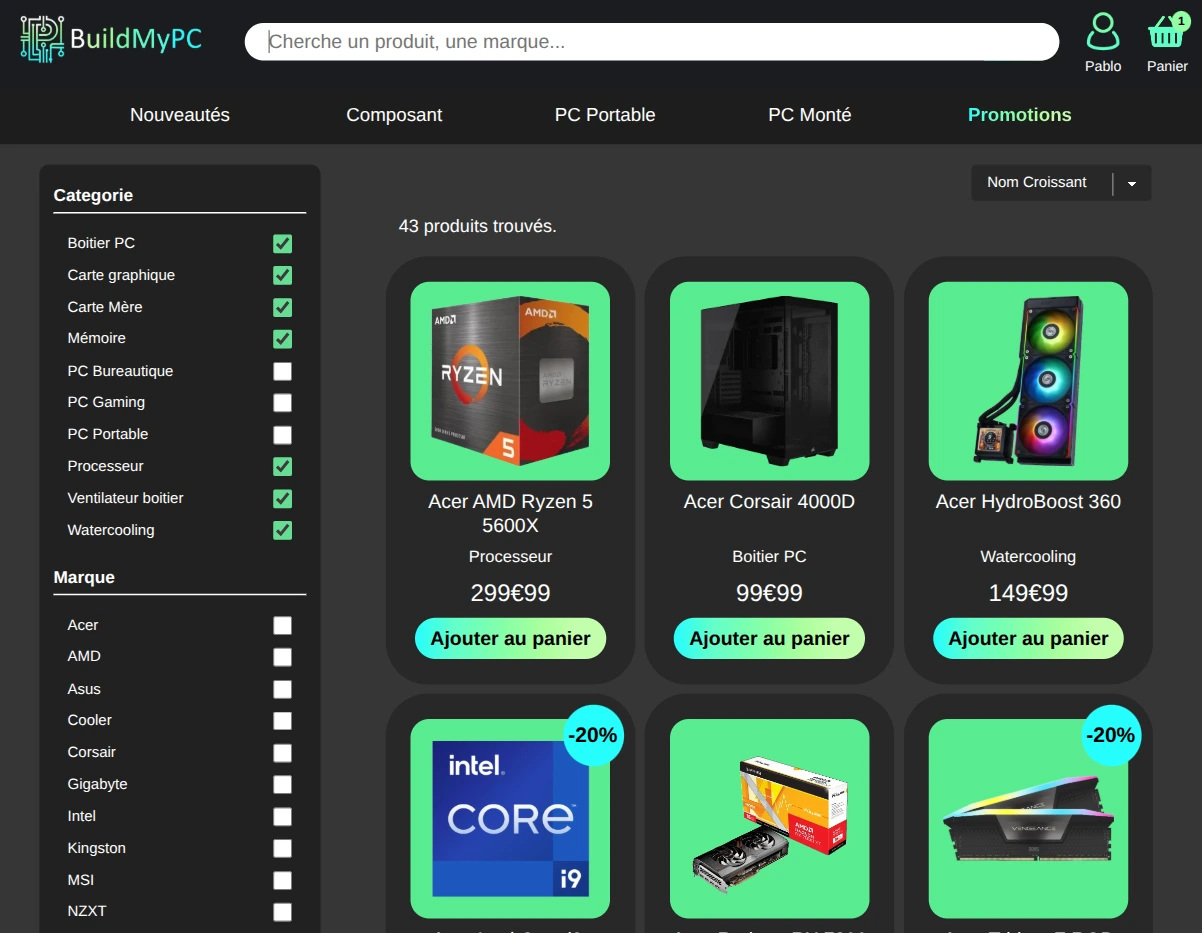This screenshot has height=933, width=1202.
Task: View the Corsair 4000D case image
Action: (769, 381)
